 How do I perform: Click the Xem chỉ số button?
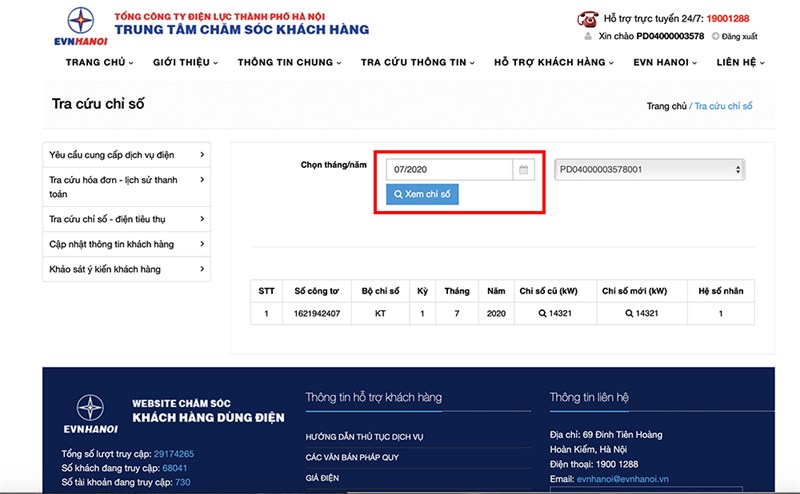[x=422, y=194]
